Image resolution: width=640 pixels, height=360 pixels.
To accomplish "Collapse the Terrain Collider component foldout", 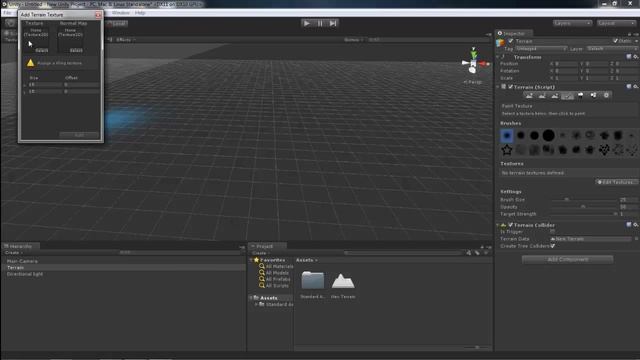I will [498, 225].
